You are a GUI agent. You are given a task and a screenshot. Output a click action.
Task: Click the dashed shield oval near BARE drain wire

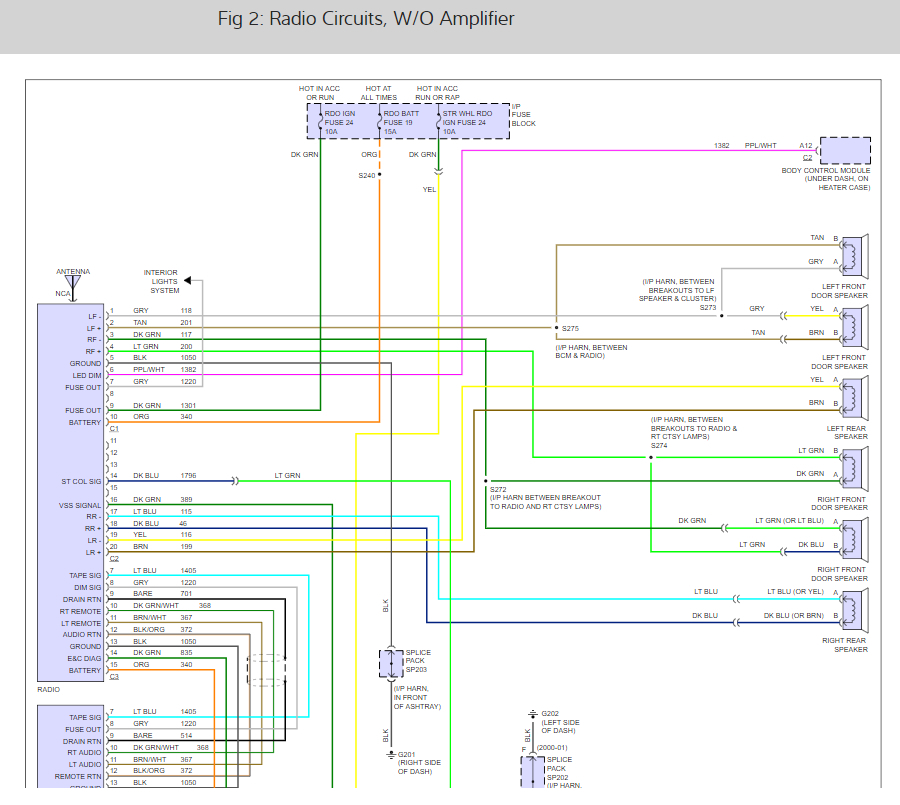[x=266, y=670]
